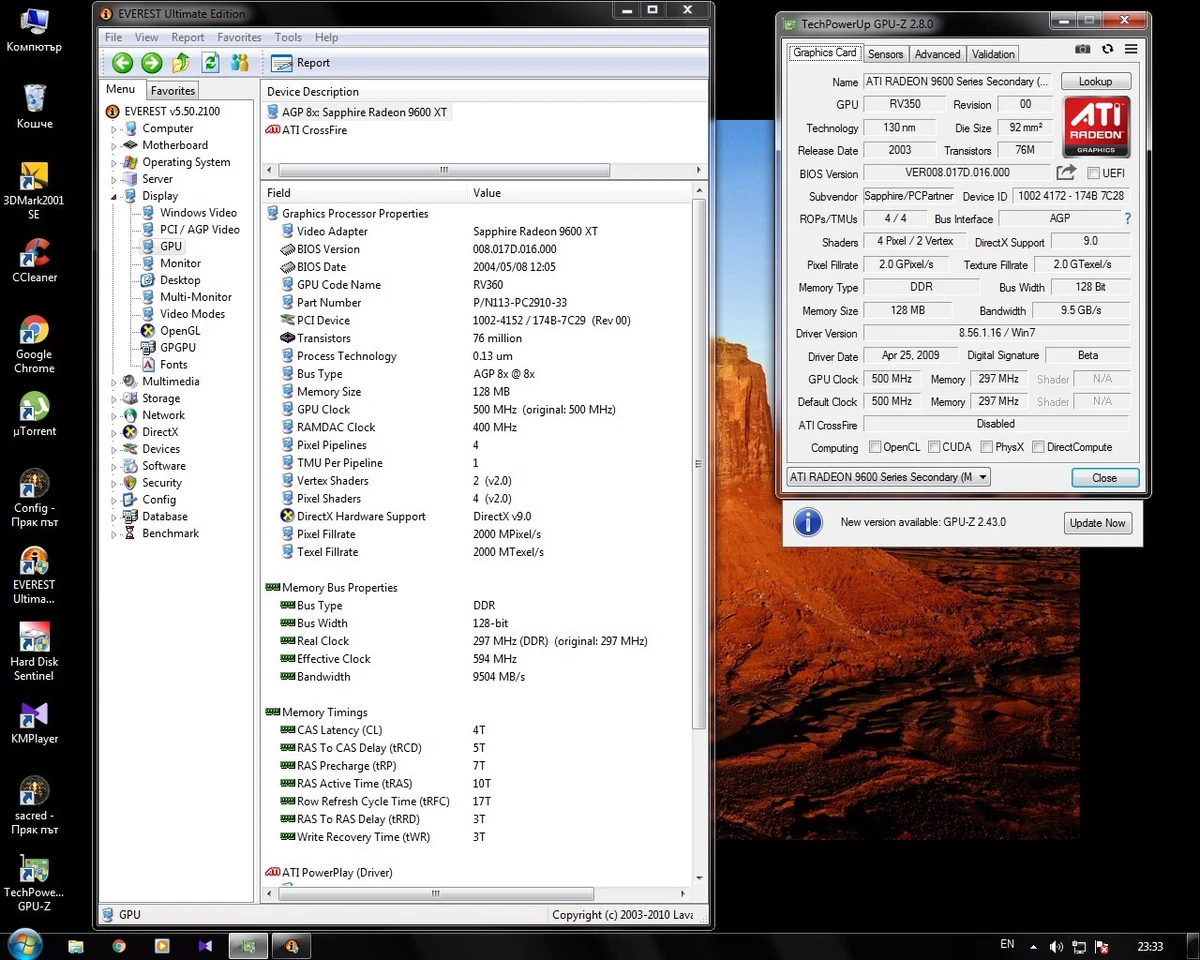1200x960 pixels.
Task: Click the Close button in GPU-Z
Action: pyautogui.click(x=1104, y=478)
